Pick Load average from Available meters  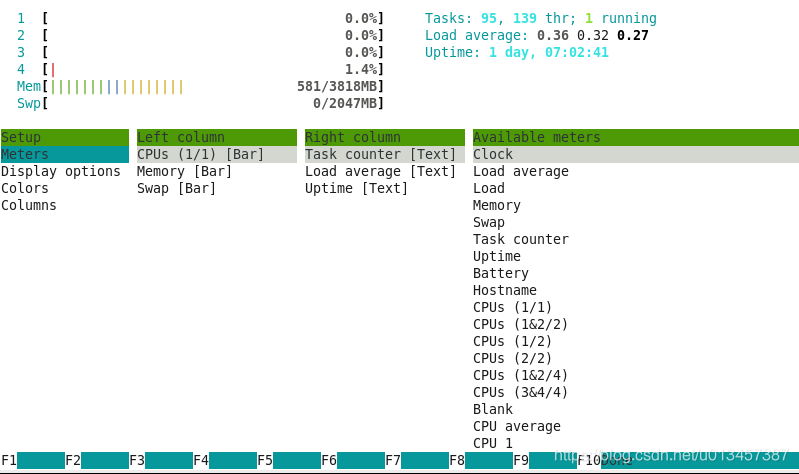(520, 171)
